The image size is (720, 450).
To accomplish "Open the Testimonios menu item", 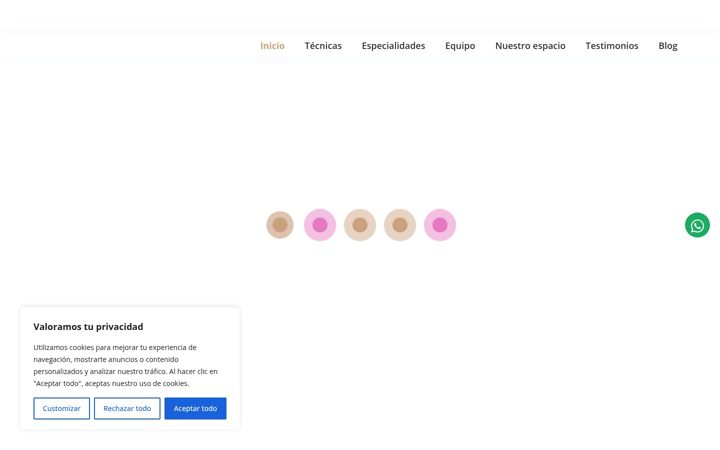I will [x=612, y=46].
